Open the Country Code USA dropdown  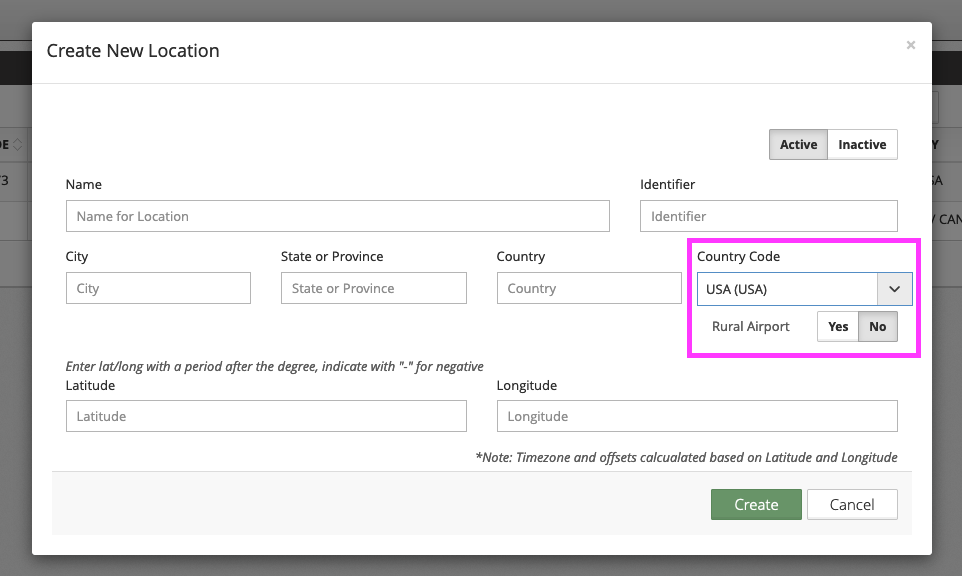tap(804, 289)
